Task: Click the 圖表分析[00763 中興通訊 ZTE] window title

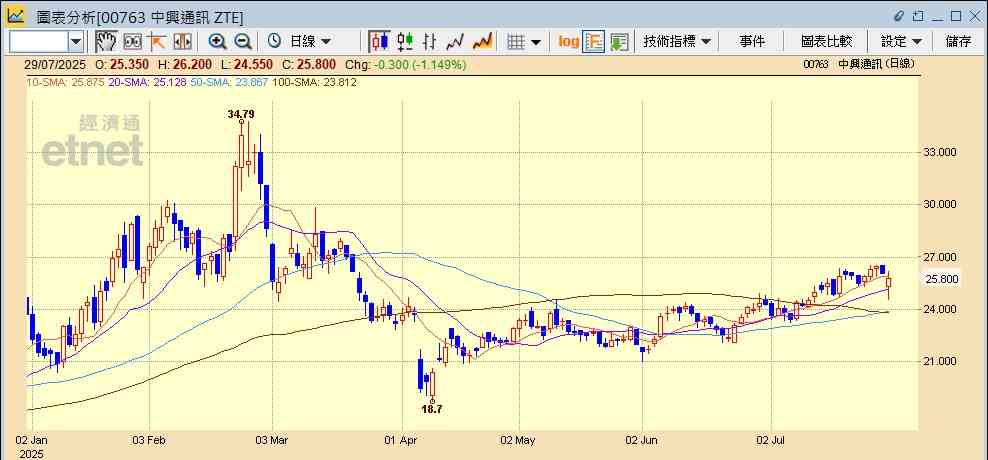Action: coord(140,16)
